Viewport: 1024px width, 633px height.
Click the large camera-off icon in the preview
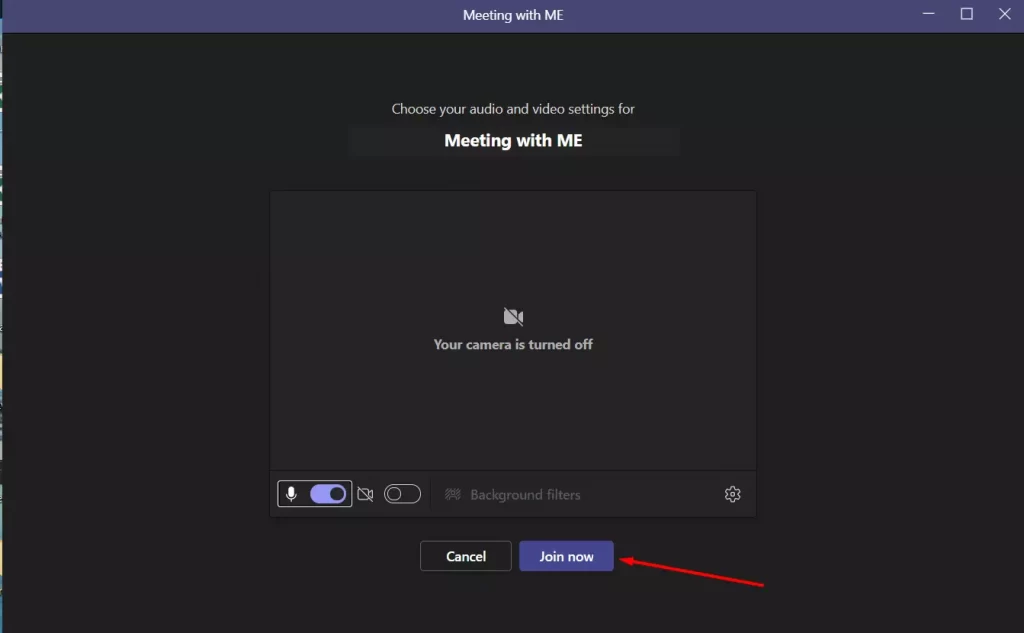coord(513,317)
